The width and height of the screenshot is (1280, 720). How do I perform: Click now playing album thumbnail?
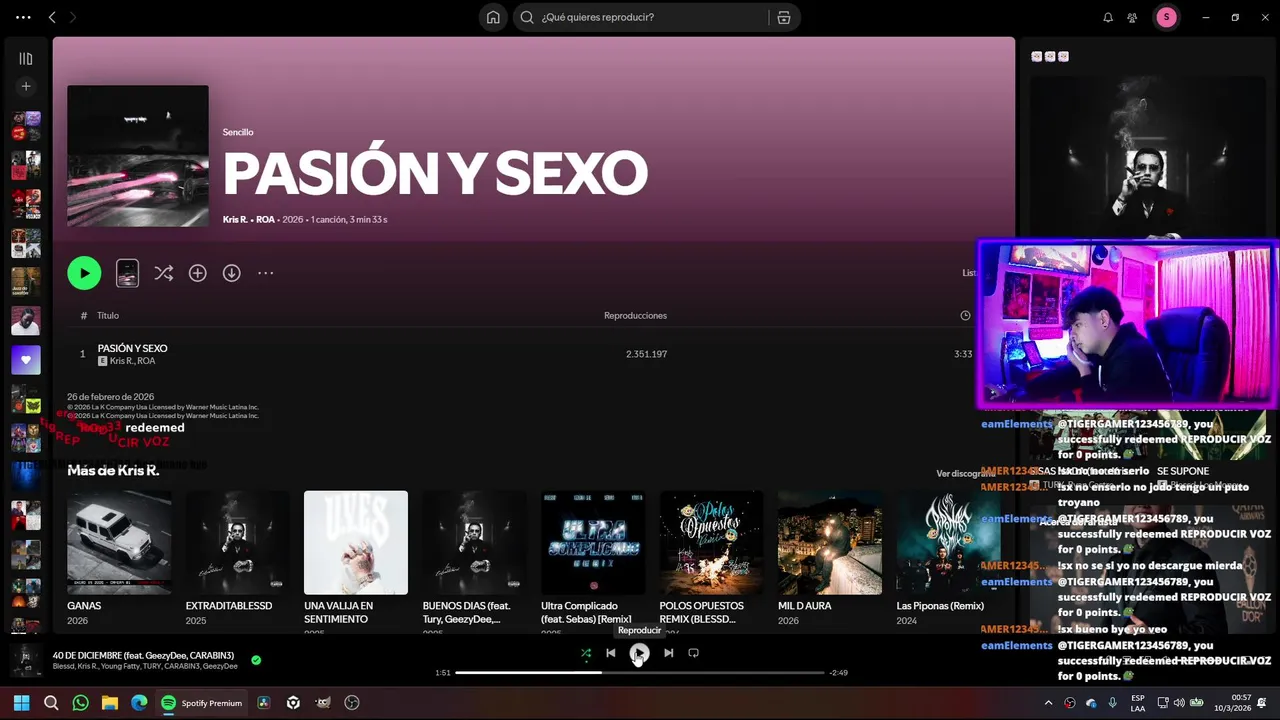26,660
